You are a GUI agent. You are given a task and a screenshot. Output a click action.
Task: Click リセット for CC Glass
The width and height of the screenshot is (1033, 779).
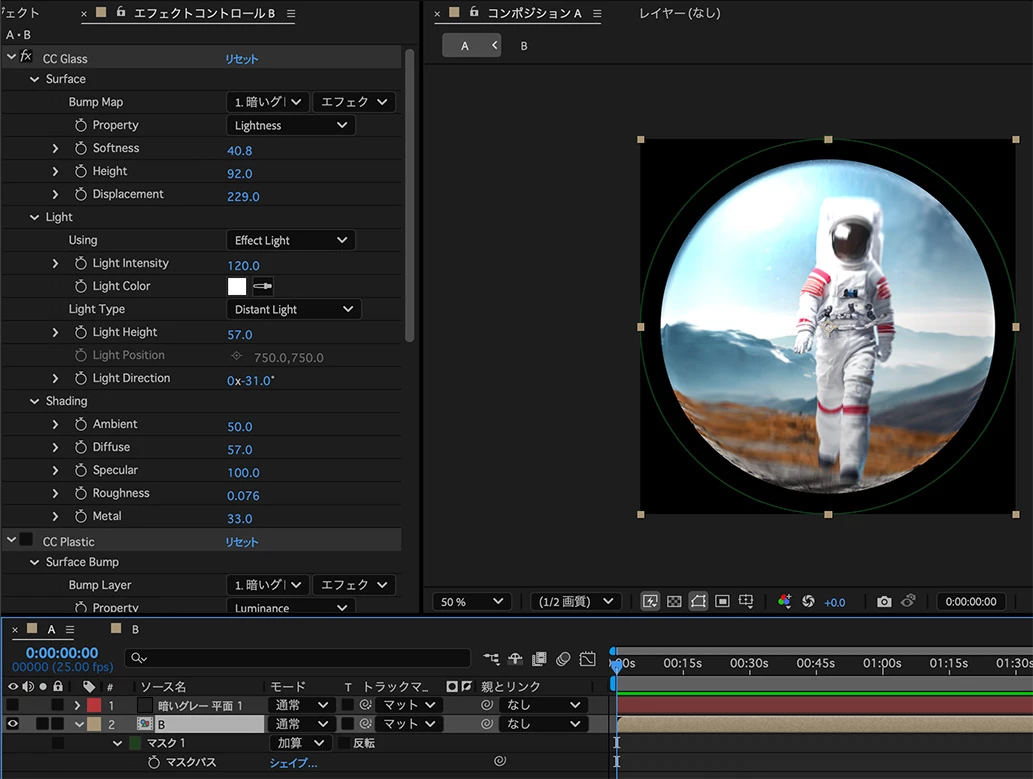pyautogui.click(x=241, y=59)
